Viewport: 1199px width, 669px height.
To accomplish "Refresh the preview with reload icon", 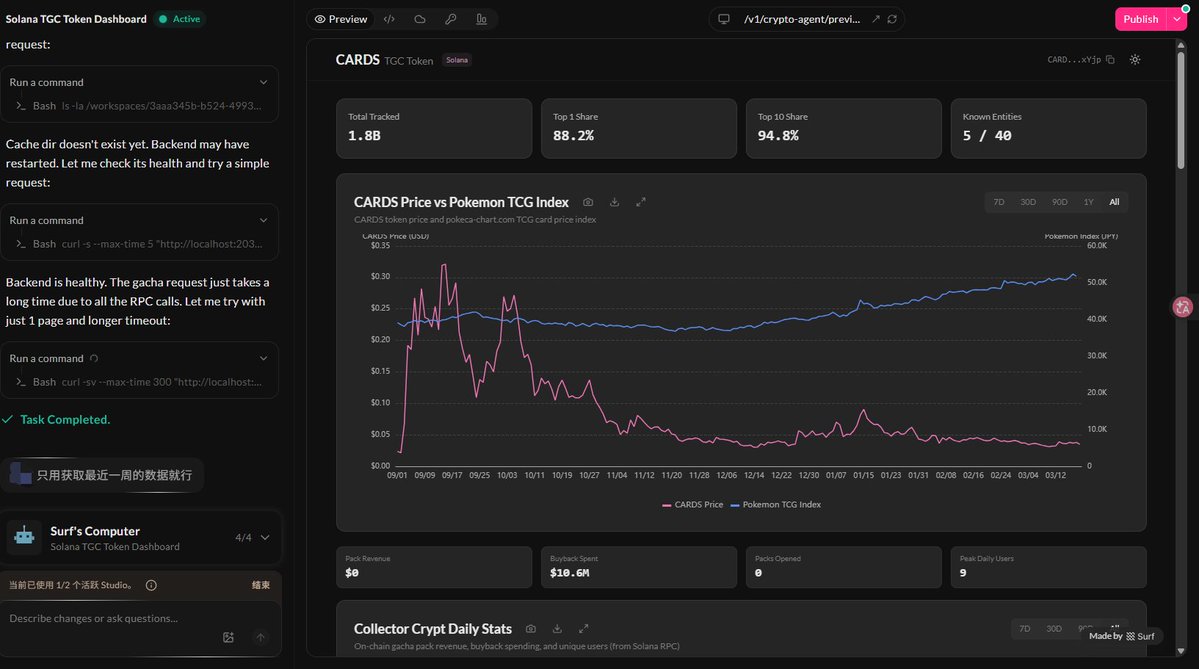I will (892, 19).
